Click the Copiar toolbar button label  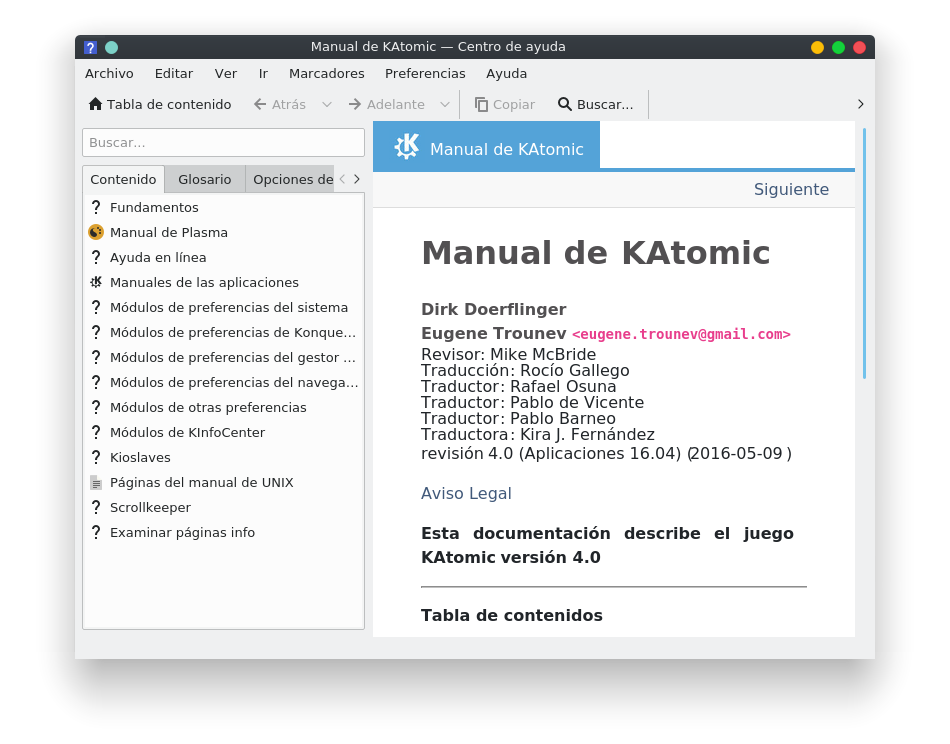[514, 104]
